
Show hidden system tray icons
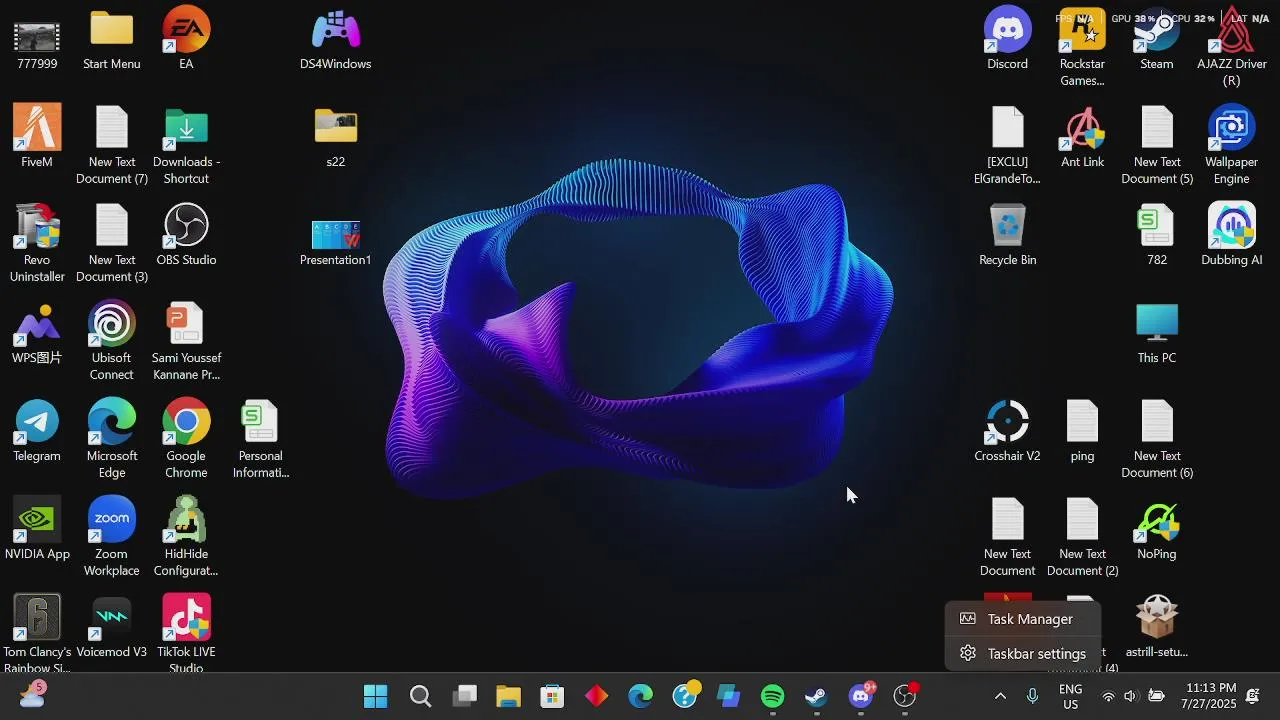pyautogui.click(x=999, y=697)
